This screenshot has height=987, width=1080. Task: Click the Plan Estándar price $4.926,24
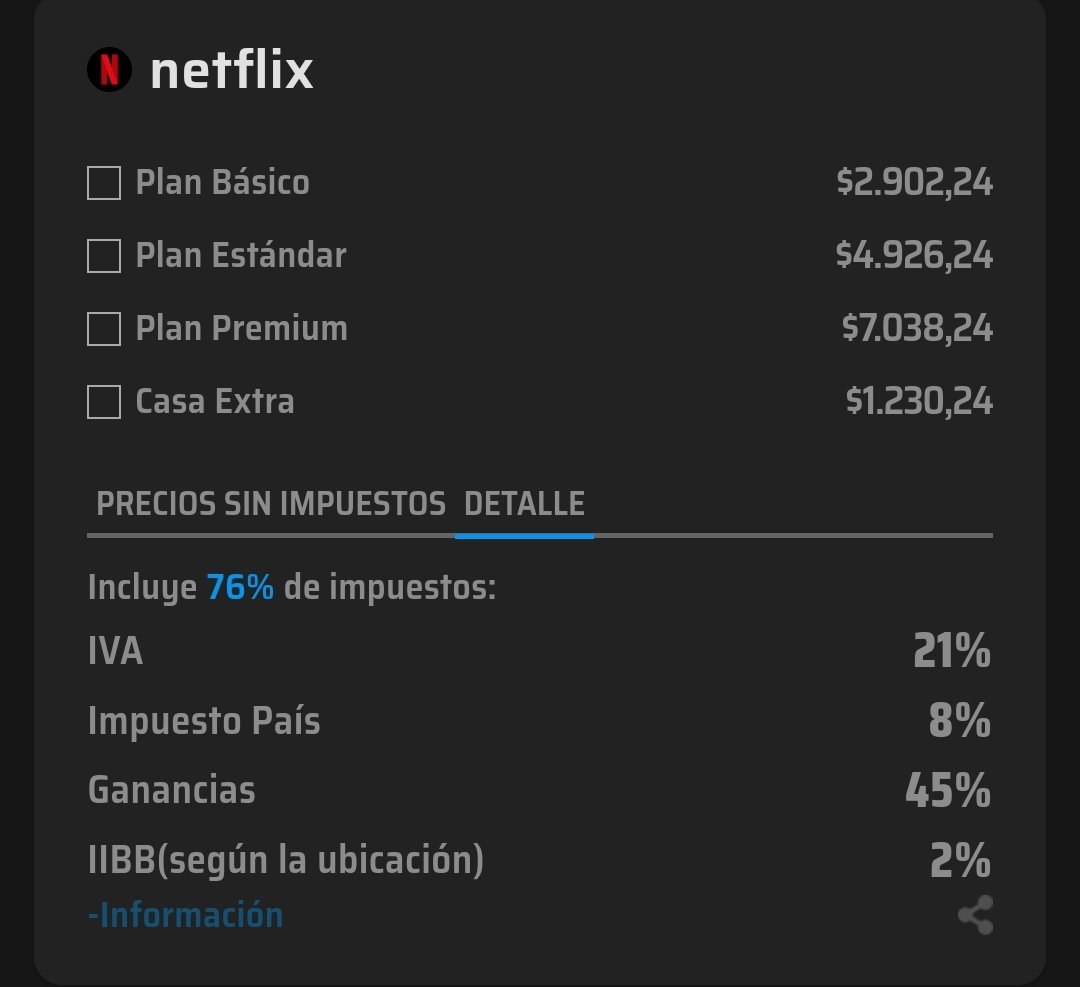coord(916,256)
